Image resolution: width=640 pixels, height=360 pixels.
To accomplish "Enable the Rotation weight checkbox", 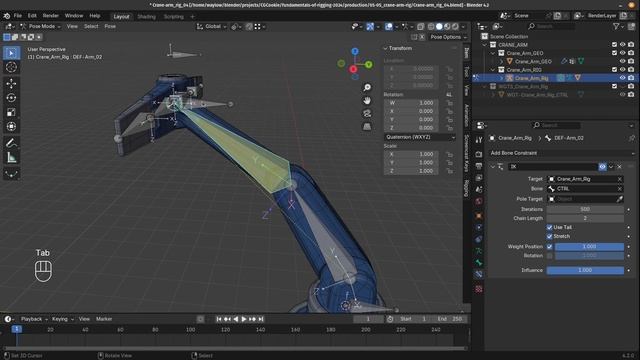I will [549, 256].
